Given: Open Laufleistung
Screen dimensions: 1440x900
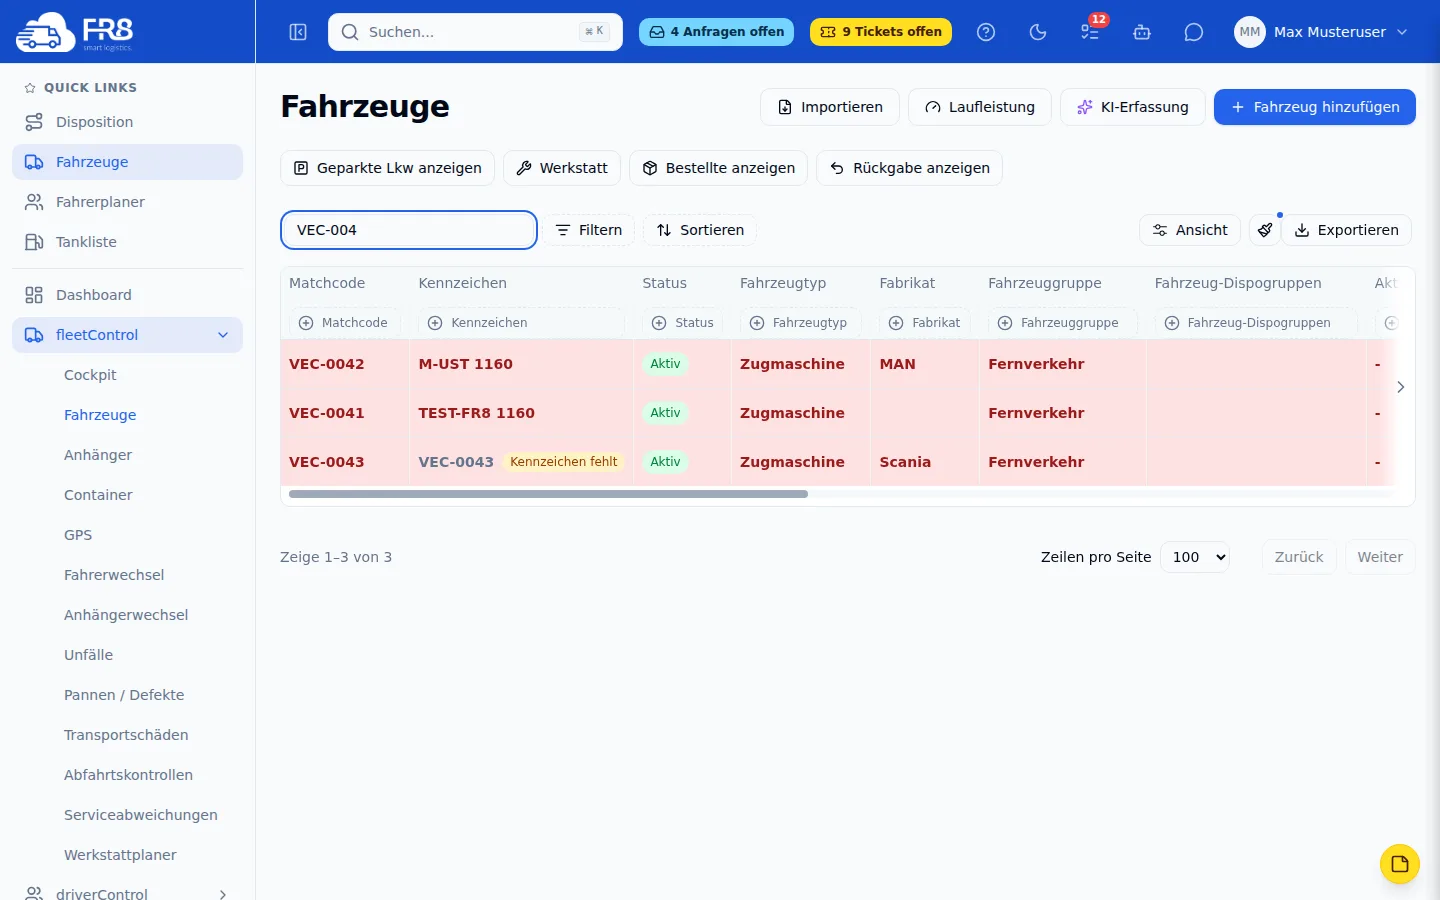Looking at the screenshot, I should (x=980, y=107).
